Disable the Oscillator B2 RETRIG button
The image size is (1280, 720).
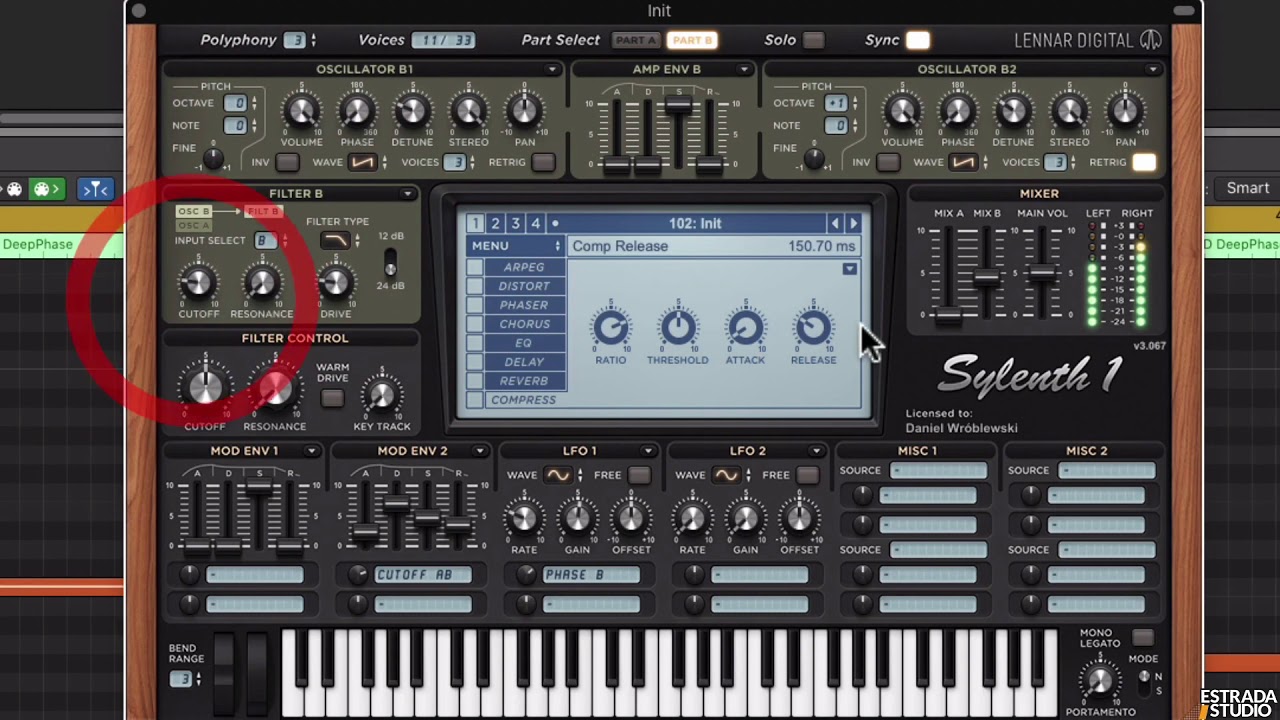point(1144,162)
